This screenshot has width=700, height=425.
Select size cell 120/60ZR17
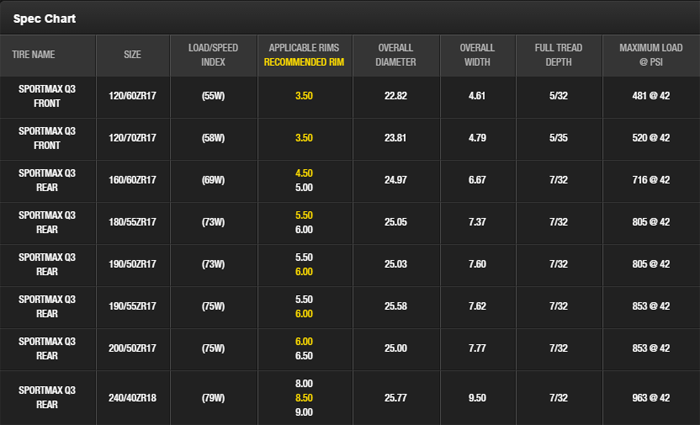tap(133, 96)
